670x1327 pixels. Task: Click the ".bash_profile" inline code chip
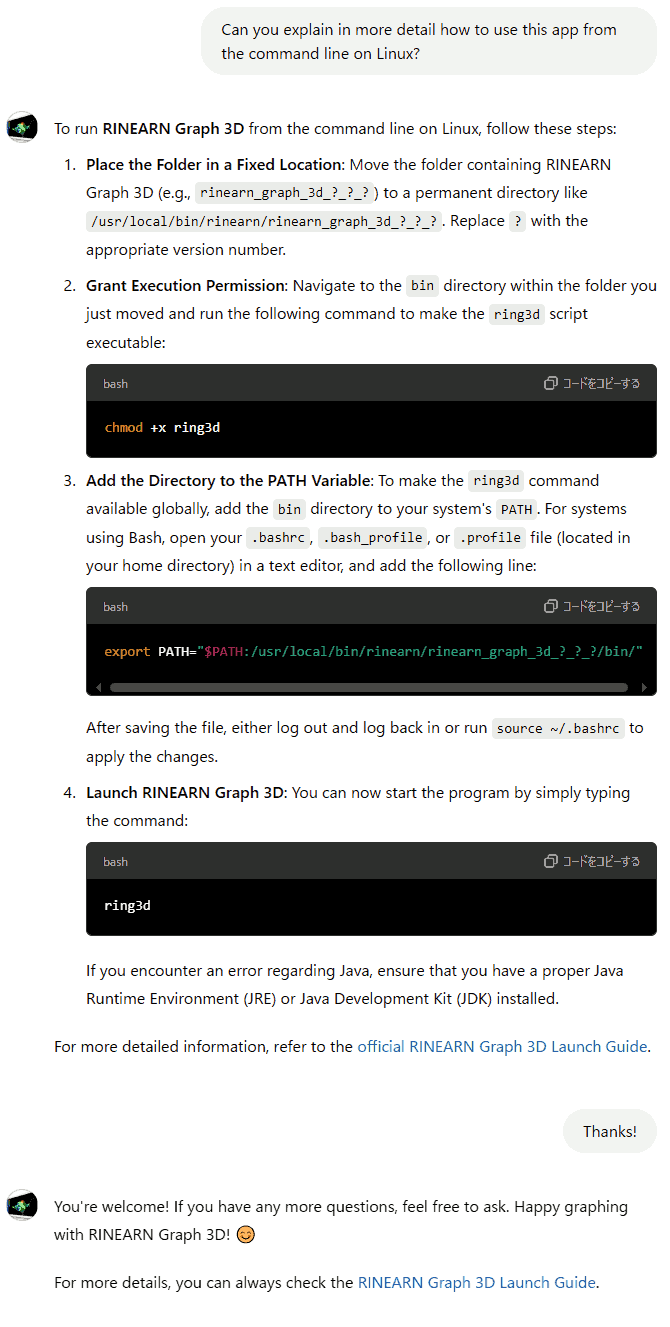(373, 537)
